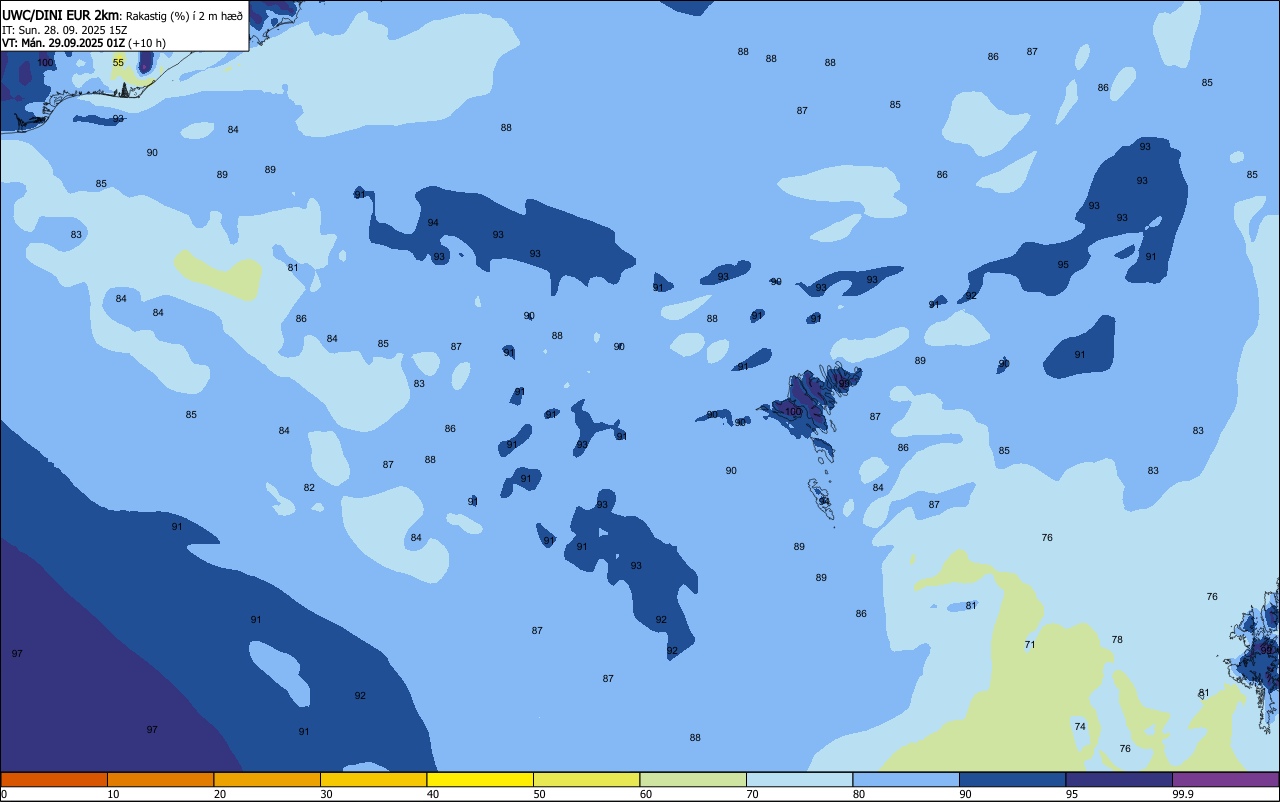
Task: Click the 60–70 light green legend swatch
Action: (693, 779)
